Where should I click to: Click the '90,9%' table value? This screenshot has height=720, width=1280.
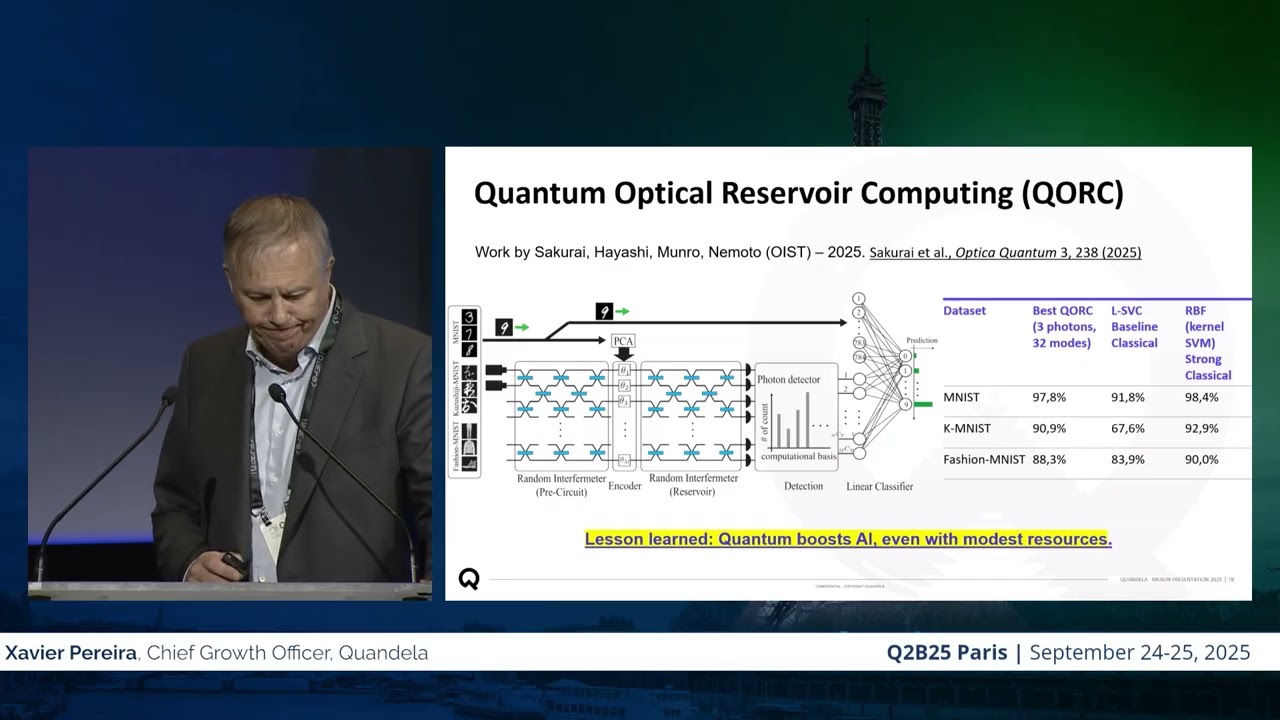pos(1049,429)
